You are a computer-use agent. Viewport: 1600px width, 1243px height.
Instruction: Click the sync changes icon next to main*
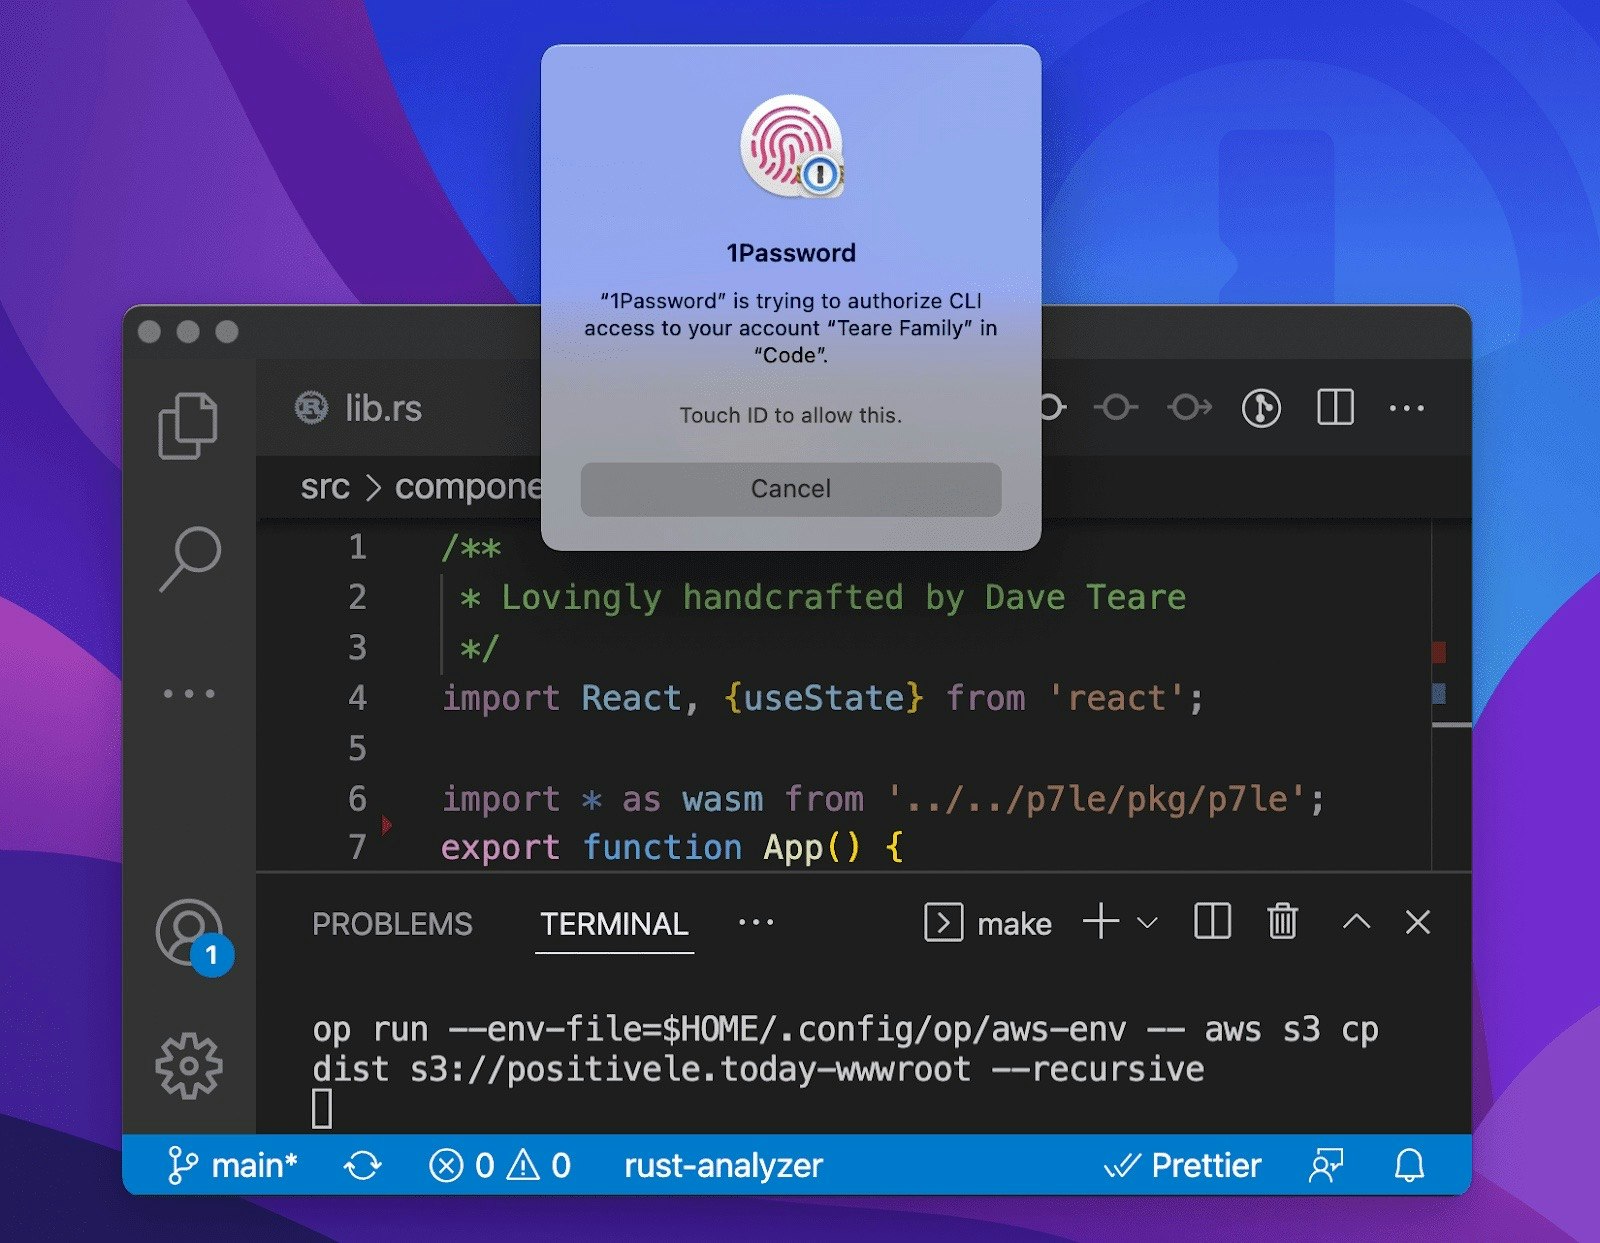click(364, 1165)
